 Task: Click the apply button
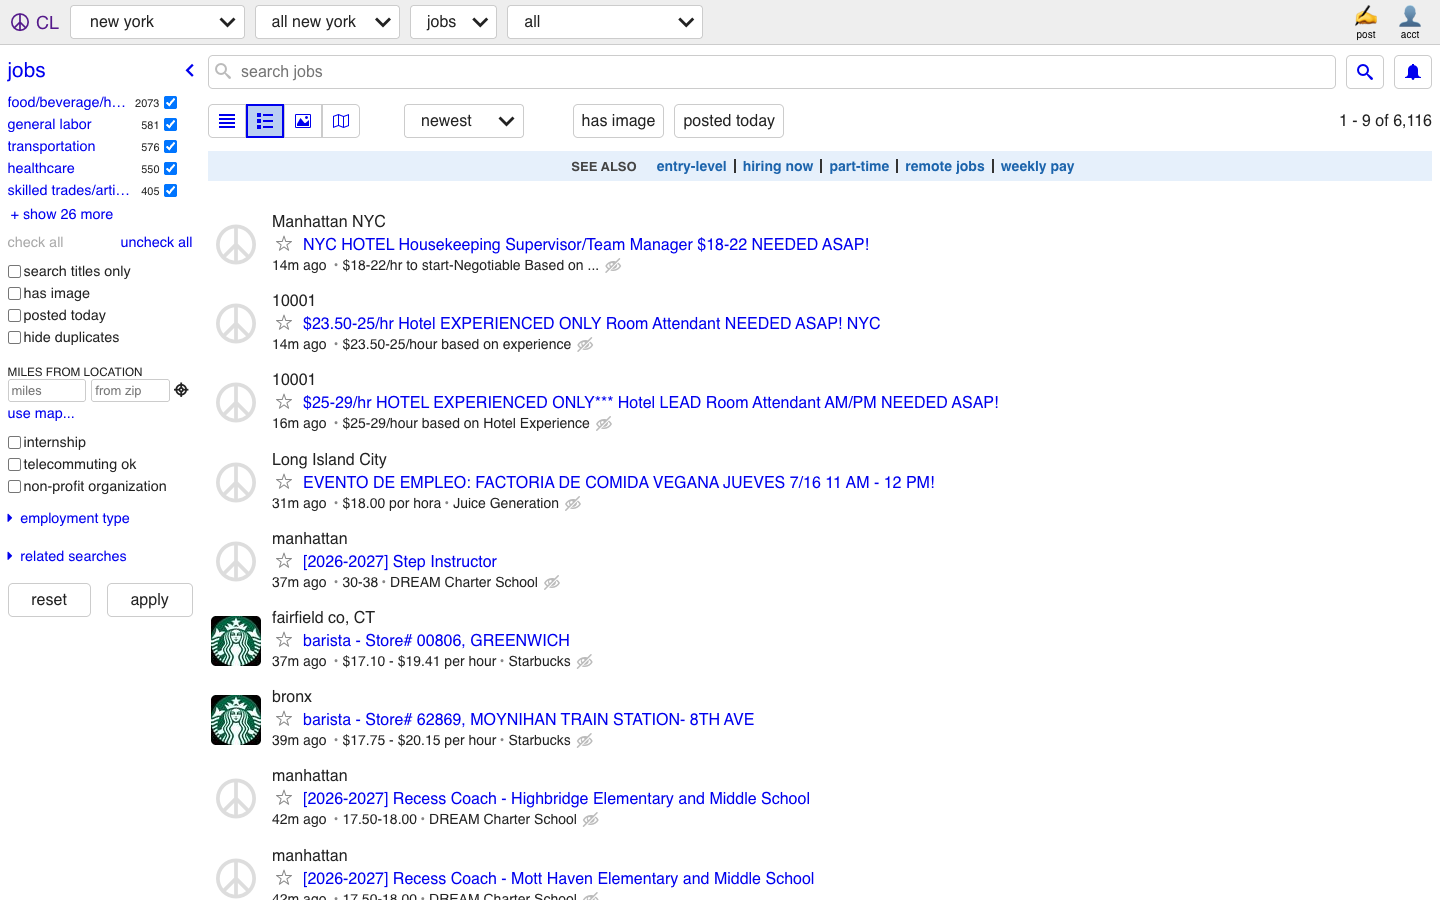point(149,600)
